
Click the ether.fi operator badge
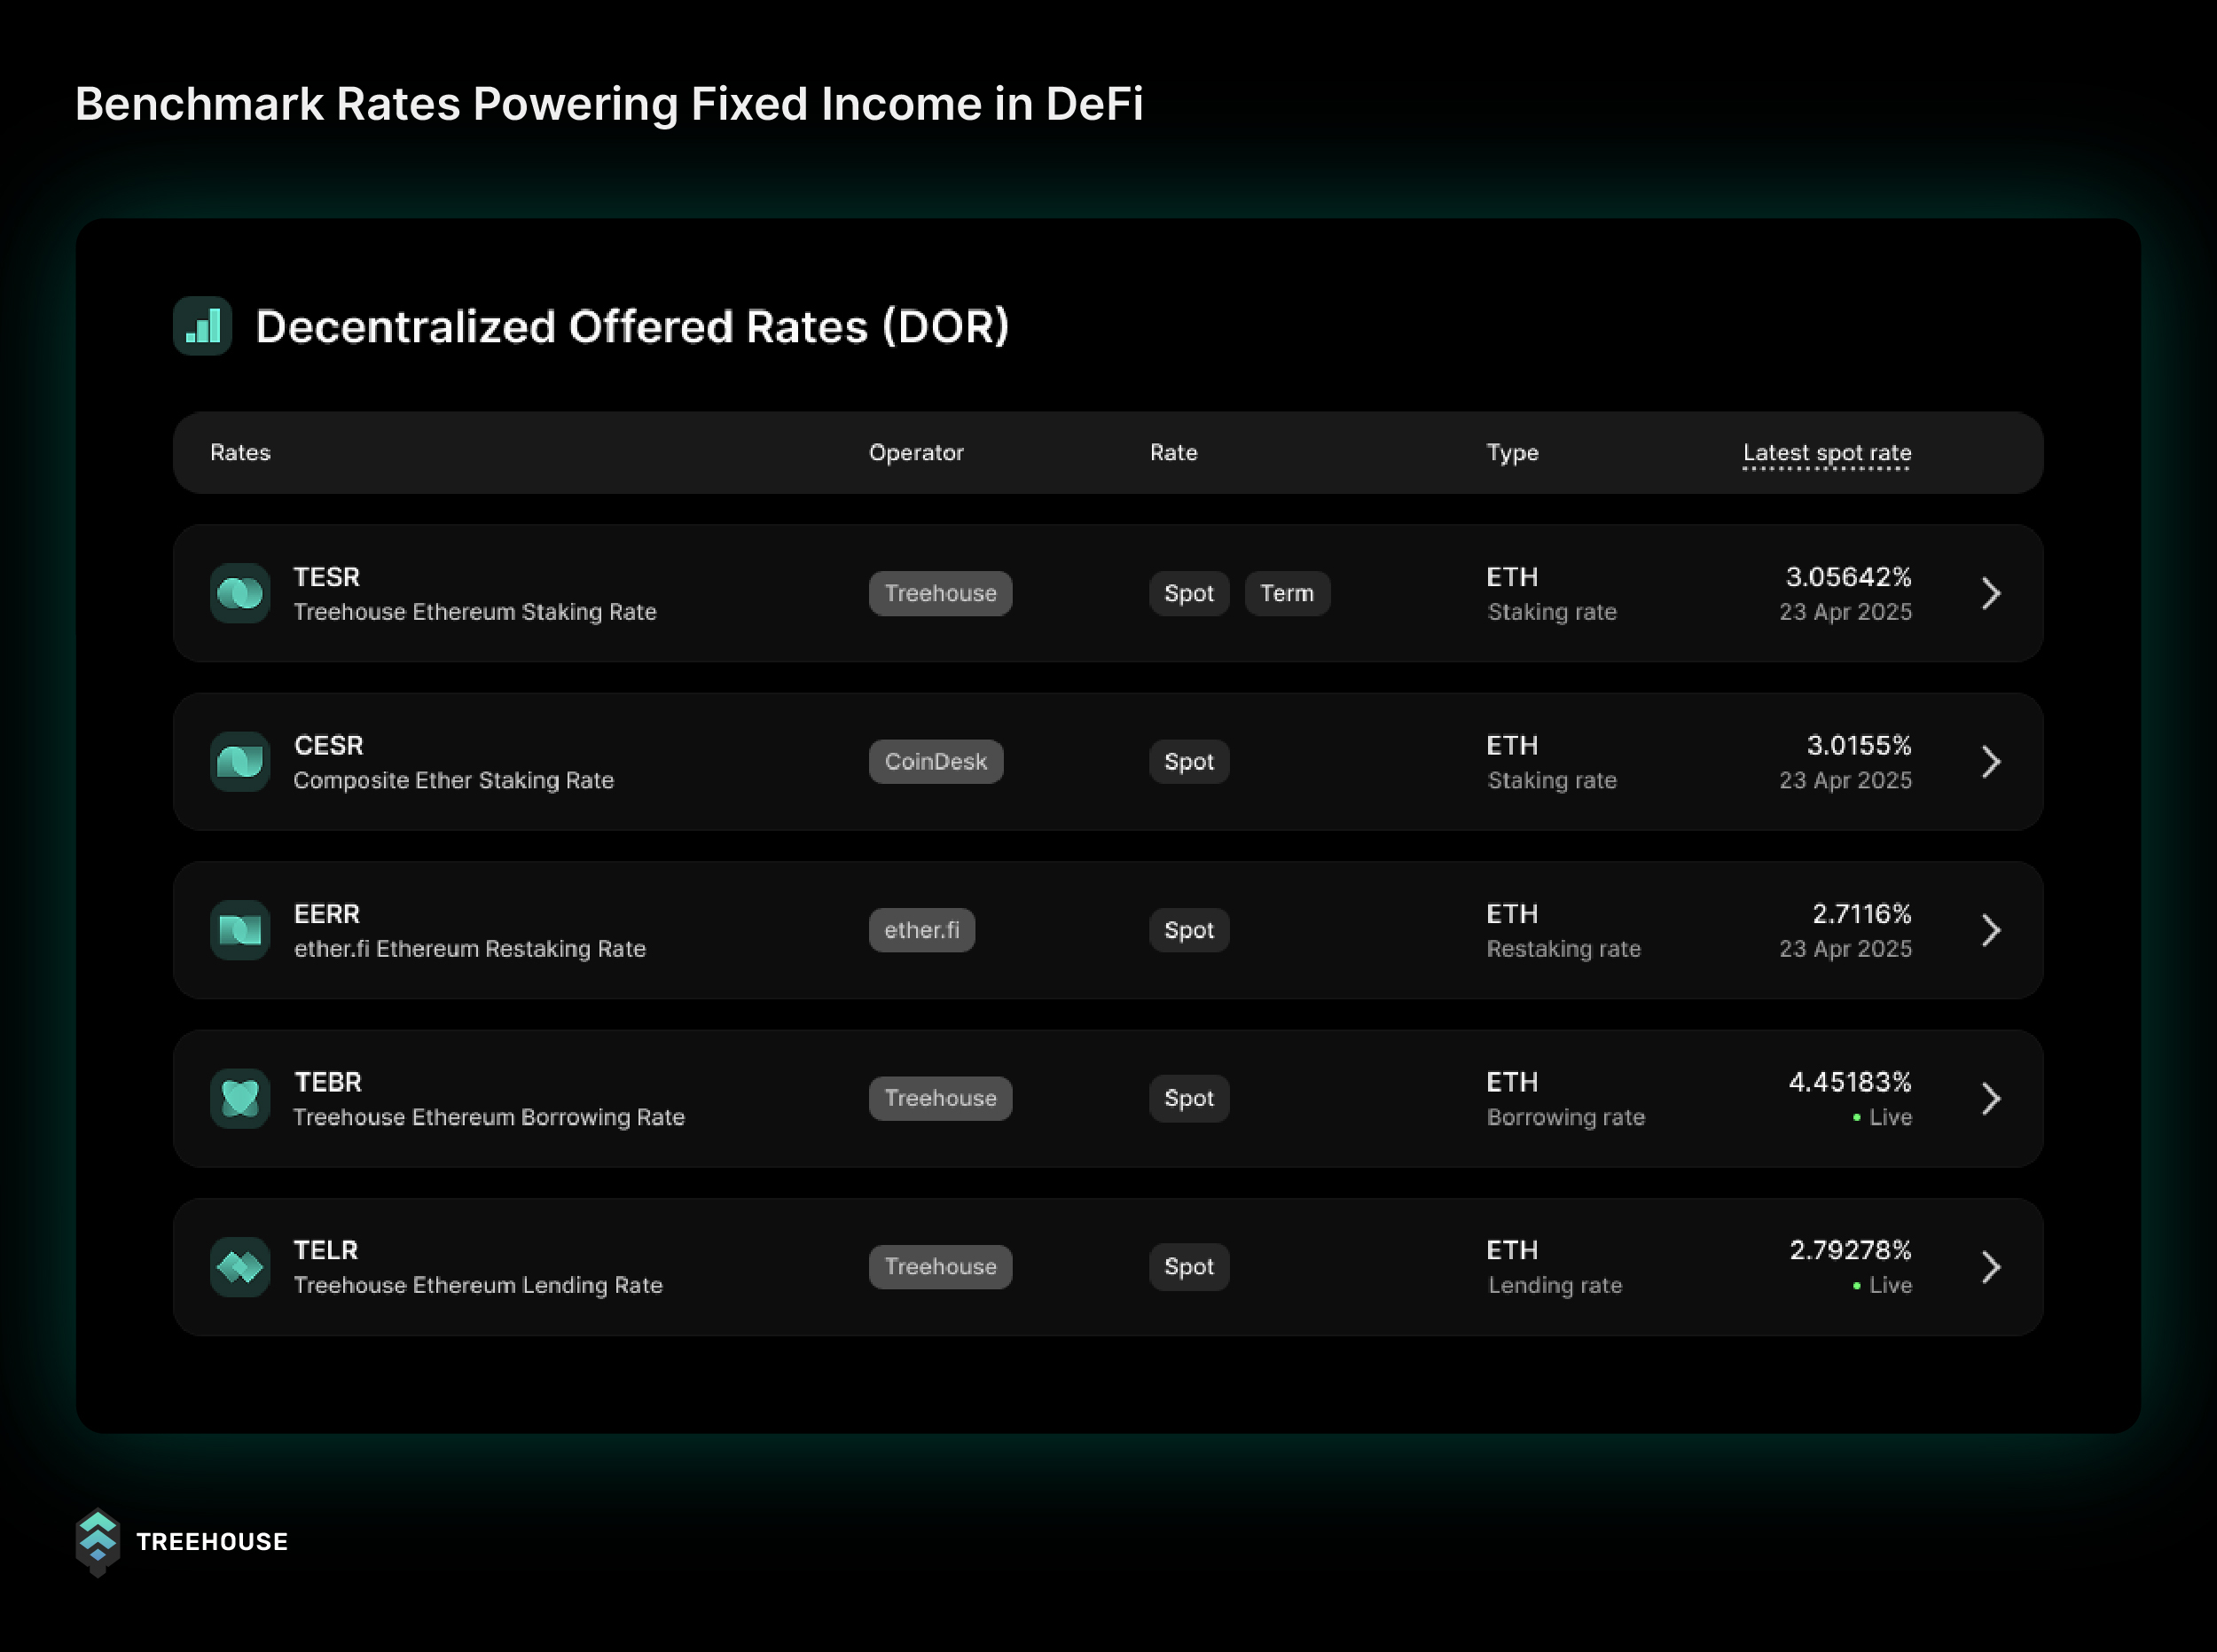[x=921, y=930]
